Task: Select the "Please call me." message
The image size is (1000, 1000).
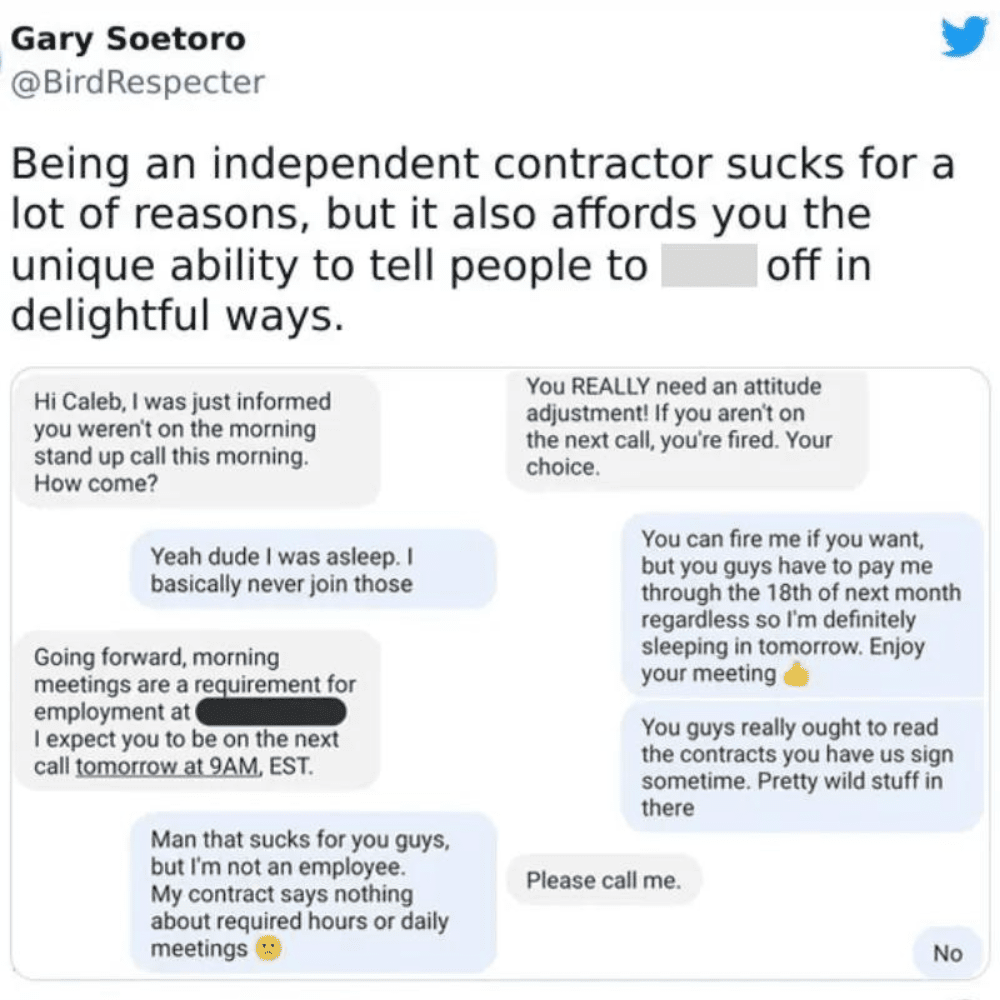Action: click(604, 881)
